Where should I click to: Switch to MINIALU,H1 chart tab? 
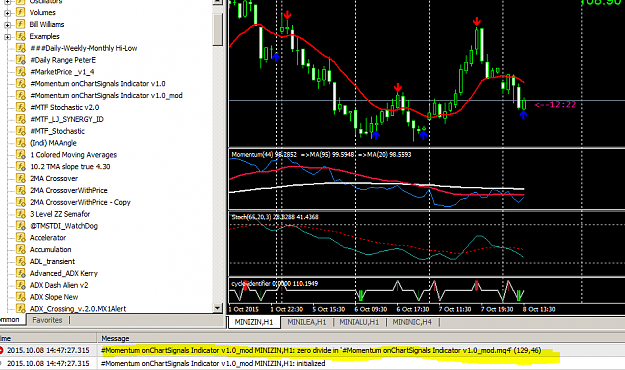tap(359, 322)
